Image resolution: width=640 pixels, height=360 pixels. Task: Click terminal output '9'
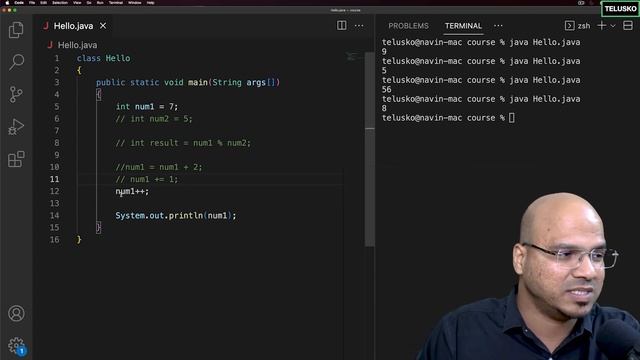tap(384, 51)
